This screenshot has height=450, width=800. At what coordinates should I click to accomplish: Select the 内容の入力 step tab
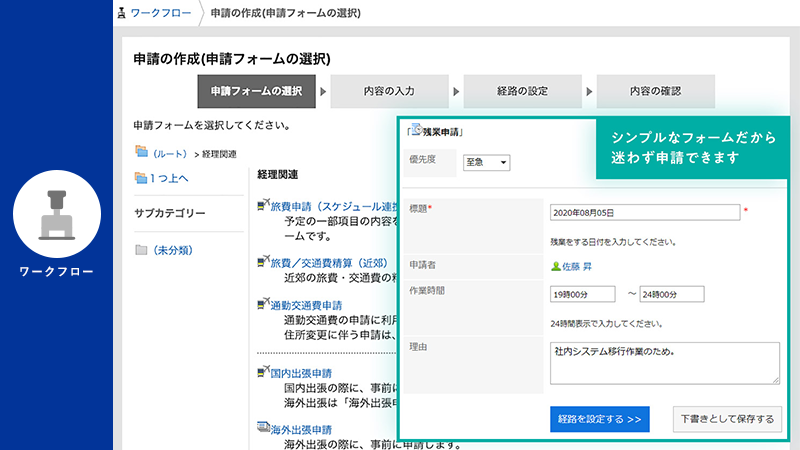pos(388,91)
